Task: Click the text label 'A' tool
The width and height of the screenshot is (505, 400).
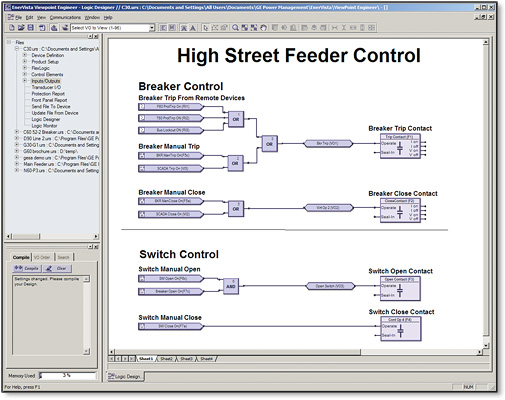Action: (193, 28)
